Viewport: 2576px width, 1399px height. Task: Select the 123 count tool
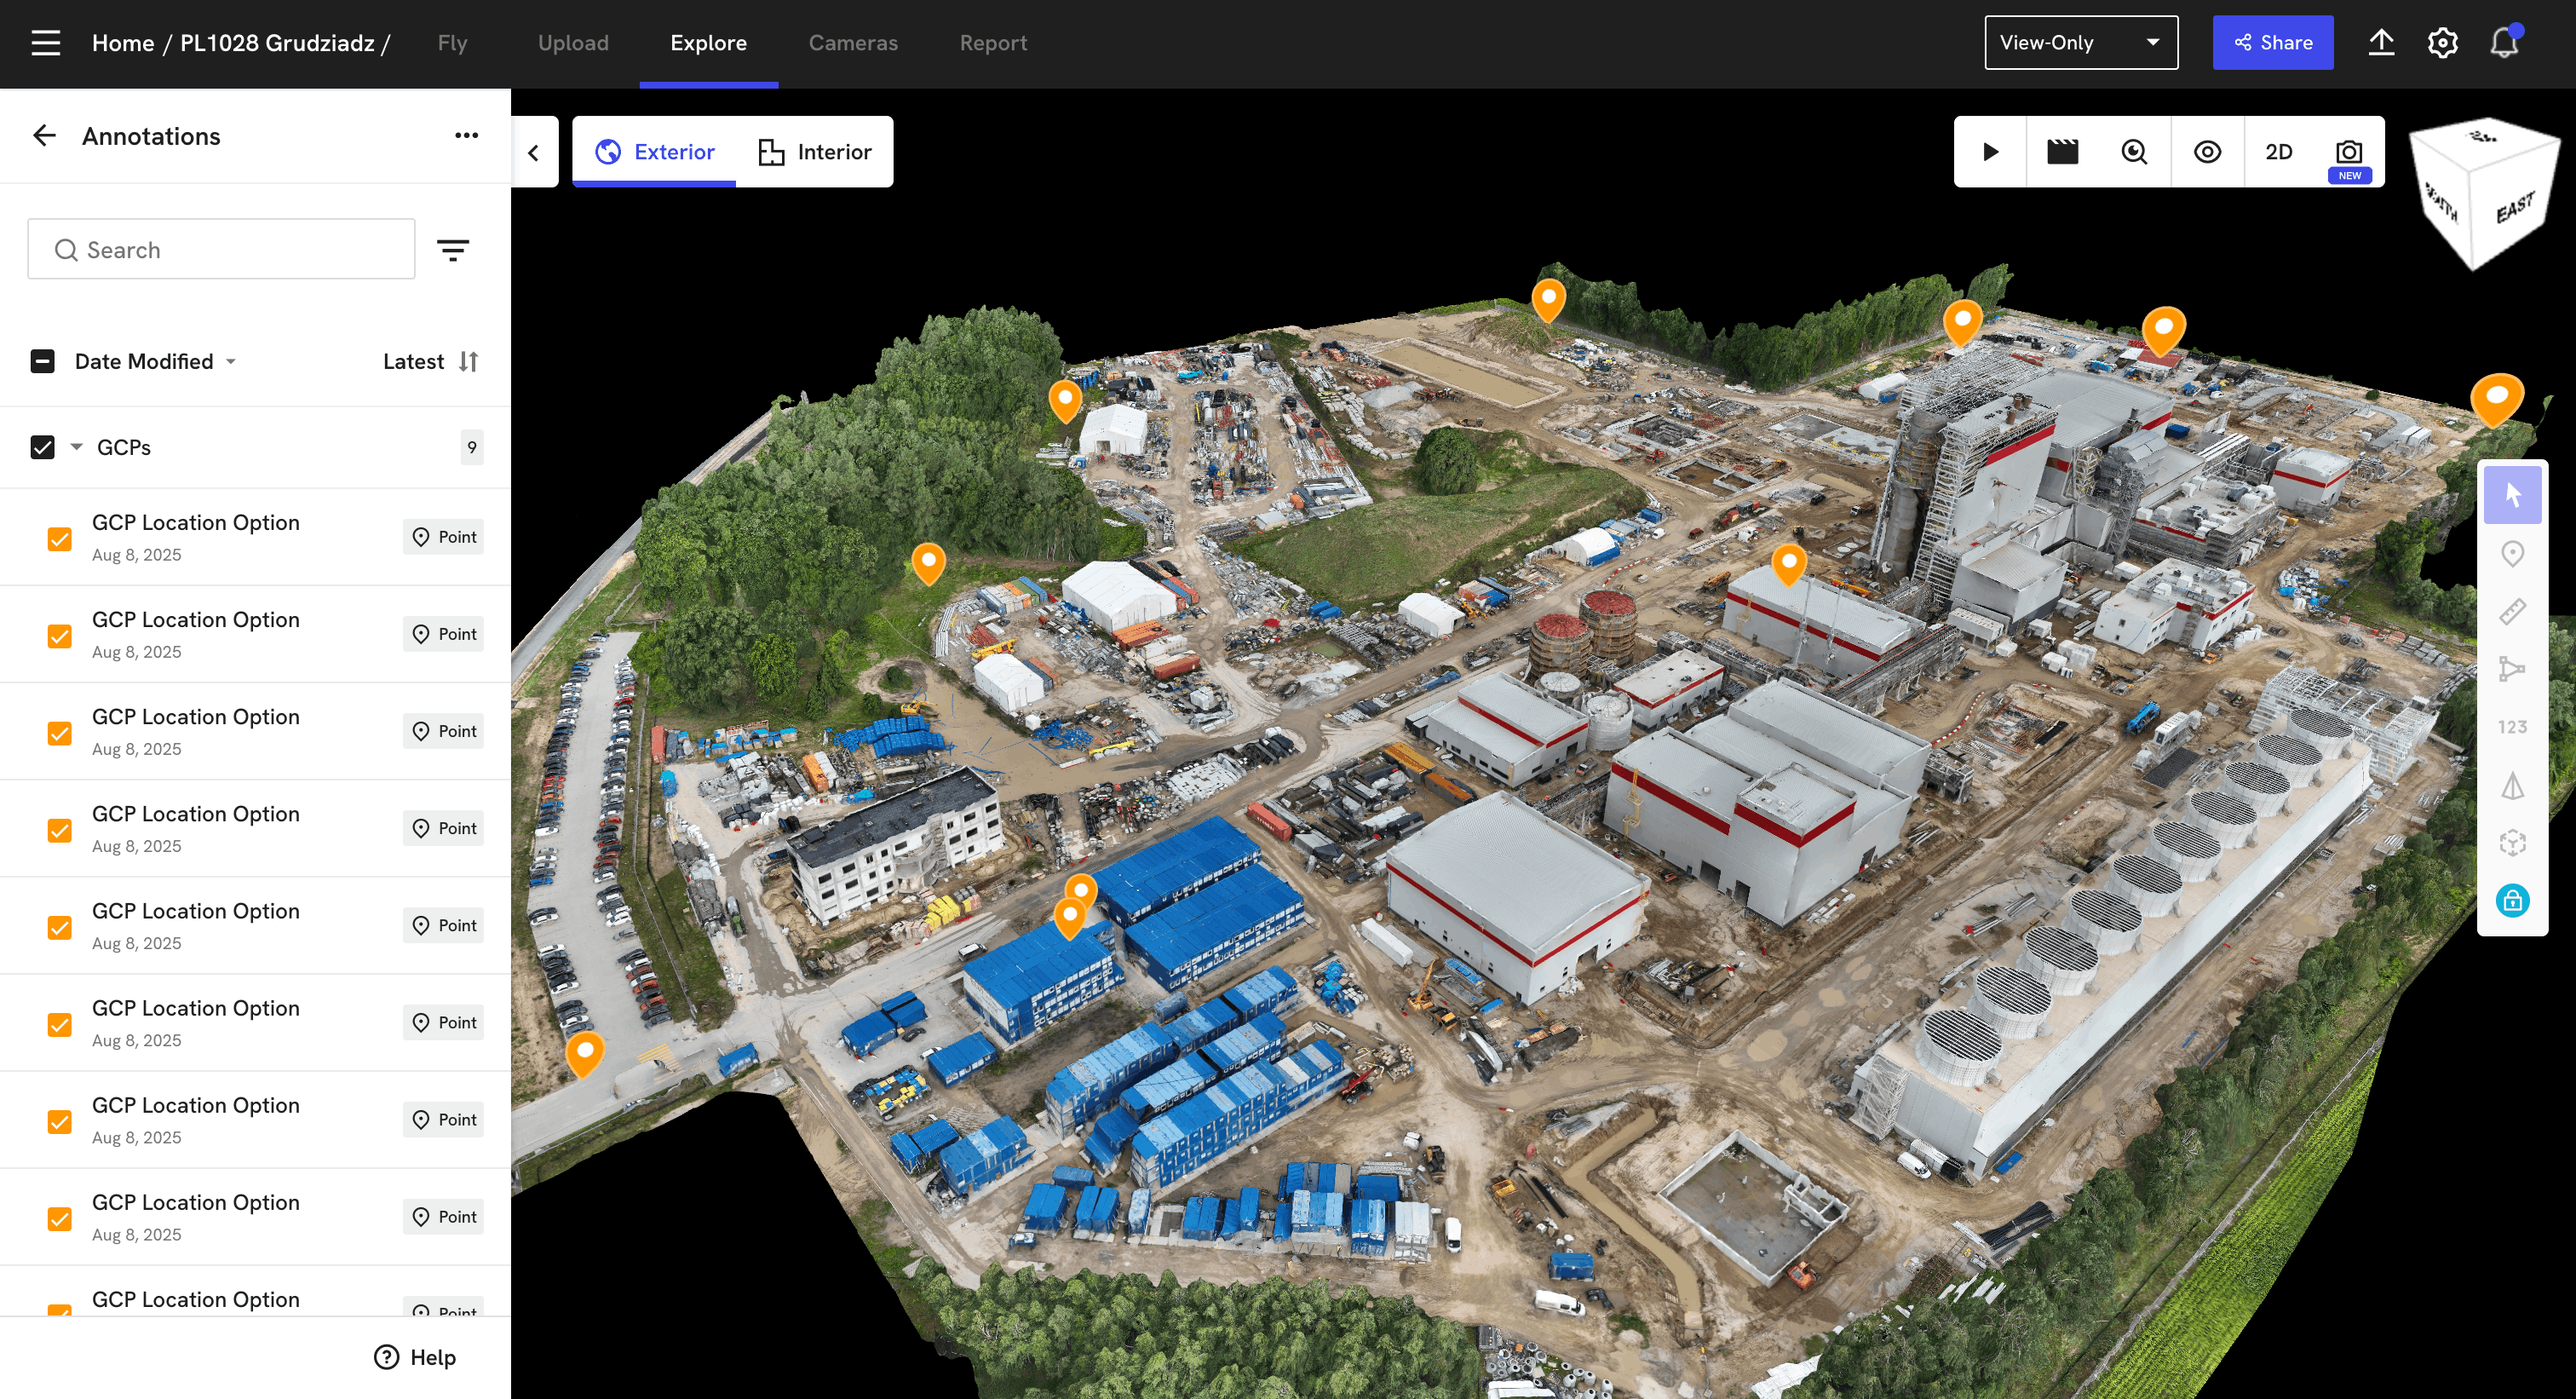2512,727
